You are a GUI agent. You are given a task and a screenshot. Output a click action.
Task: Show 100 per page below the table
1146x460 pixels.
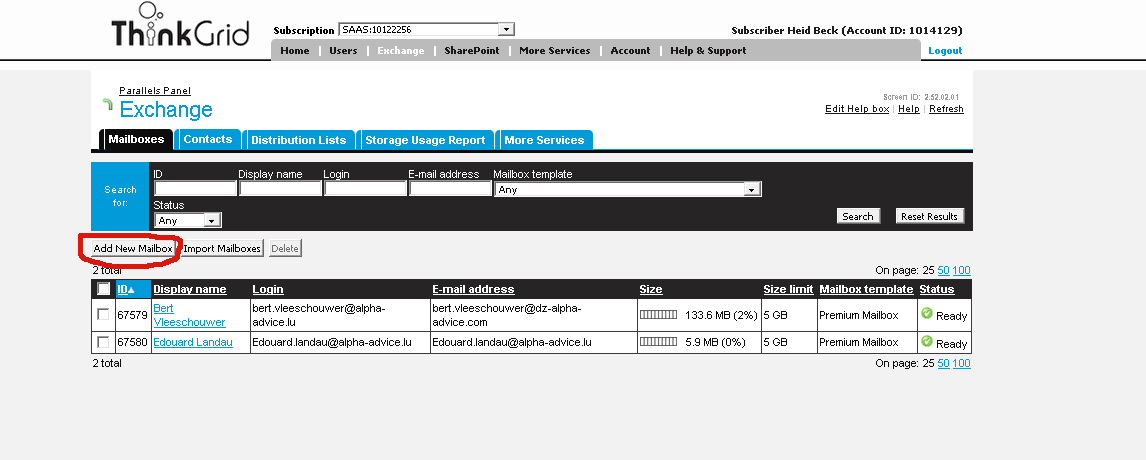961,363
